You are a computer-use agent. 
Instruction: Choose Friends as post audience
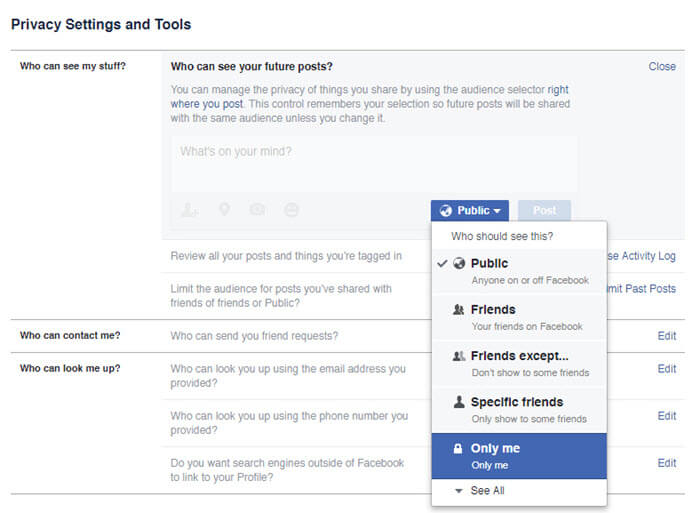518,317
